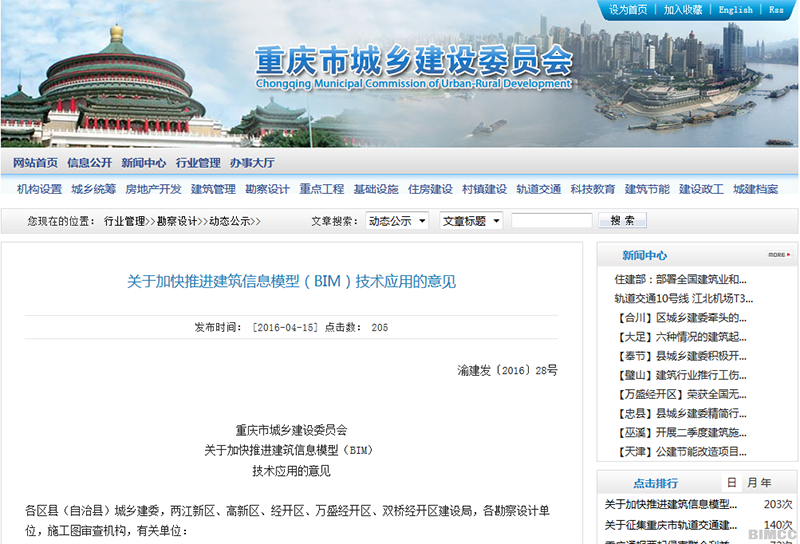The width and height of the screenshot is (800, 544).
Task: Open the 新闻中心 menu item
Action: click(x=143, y=163)
